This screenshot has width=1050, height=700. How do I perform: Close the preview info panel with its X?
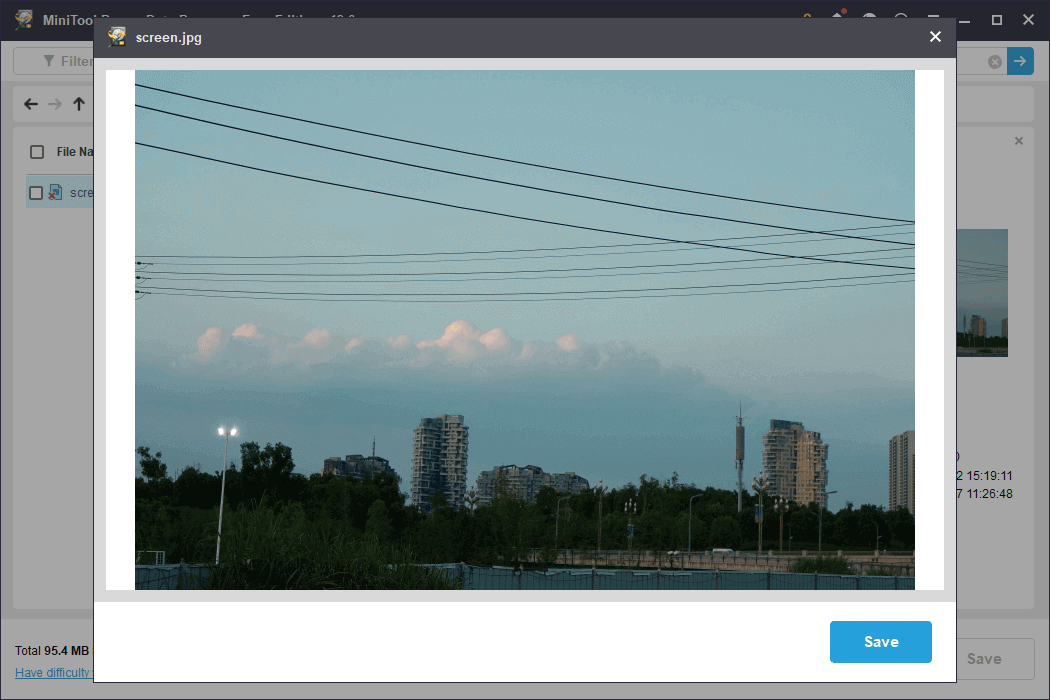coord(1018,140)
